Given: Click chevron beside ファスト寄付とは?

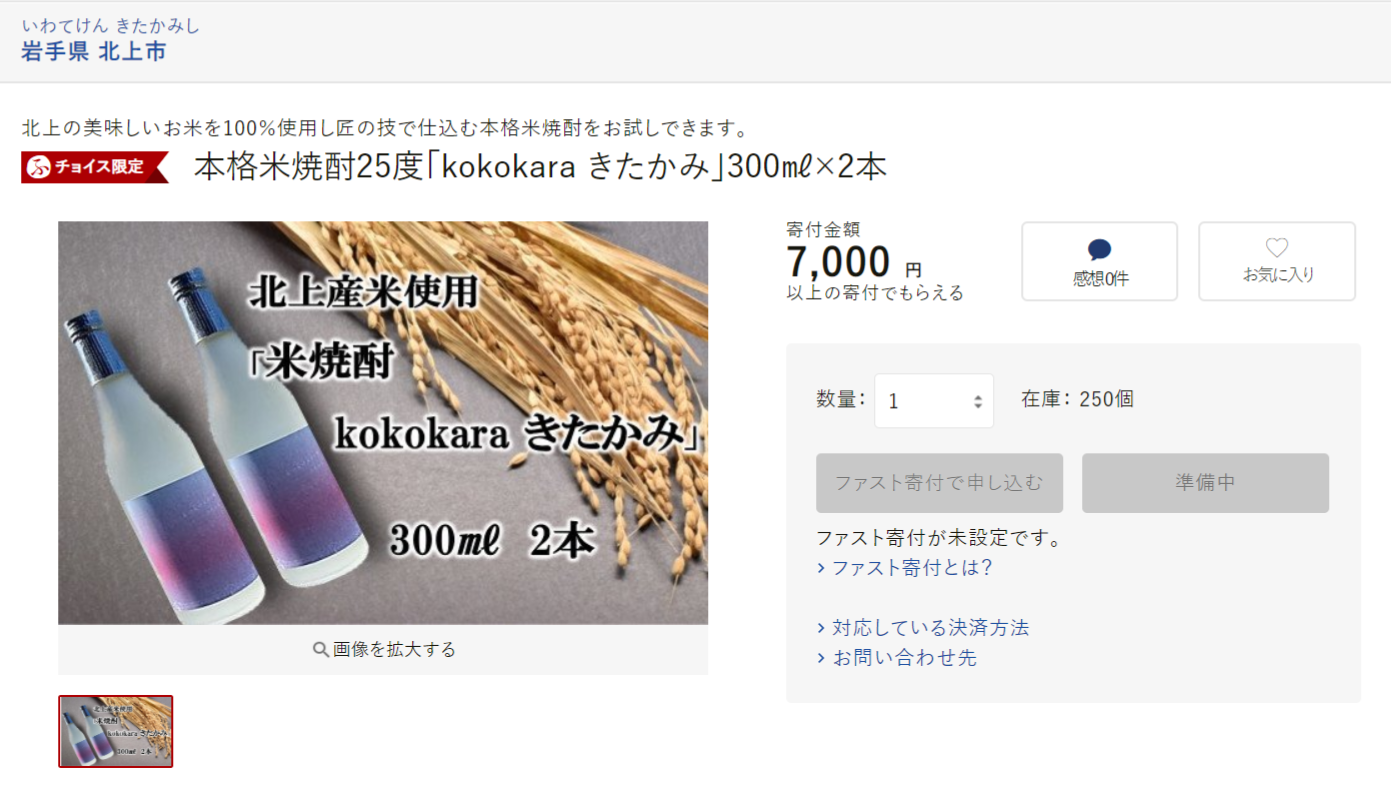Looking at the screenshot, I should 821,568.
